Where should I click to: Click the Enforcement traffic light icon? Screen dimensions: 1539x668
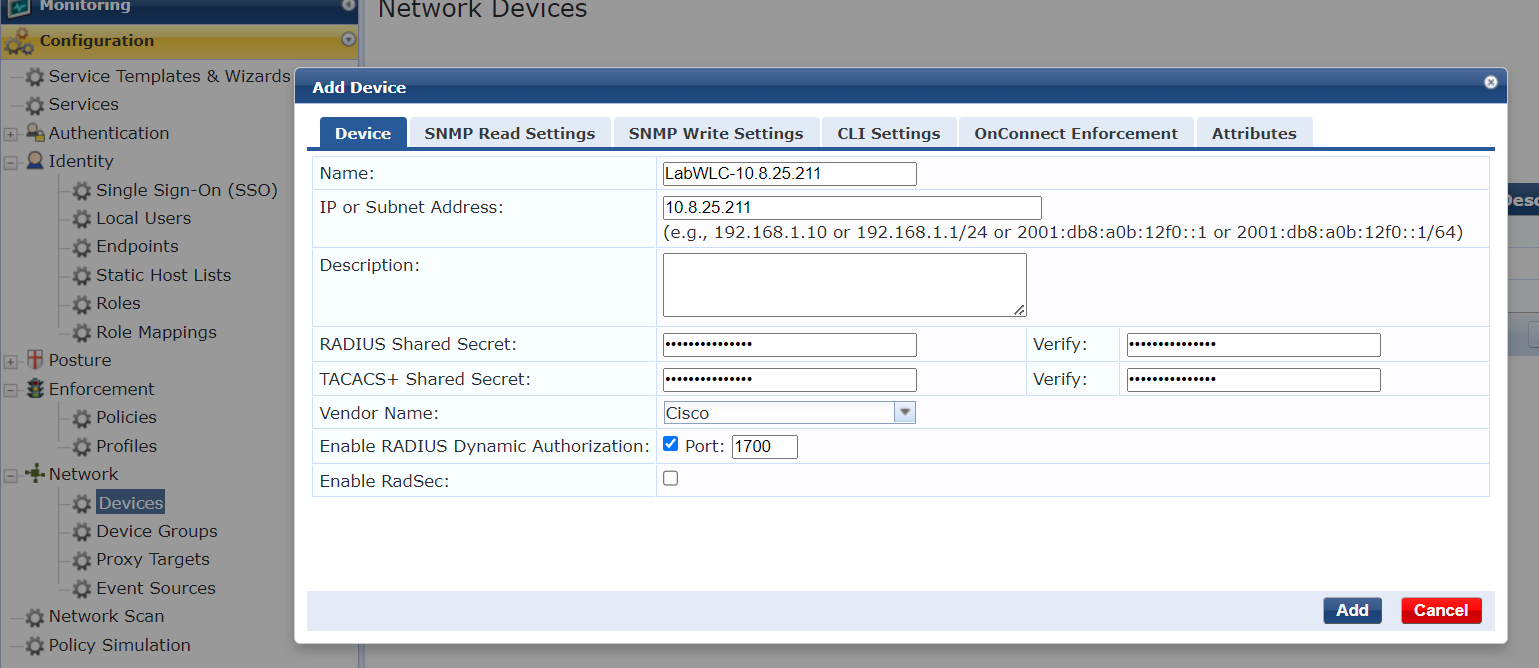[35, 389]
